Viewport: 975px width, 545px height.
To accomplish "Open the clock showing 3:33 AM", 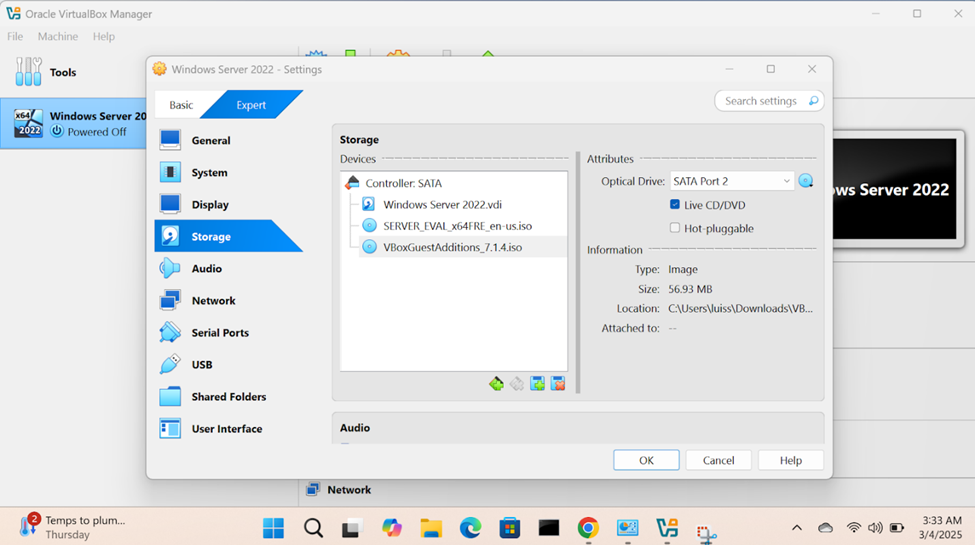I will tap(940, 527).
